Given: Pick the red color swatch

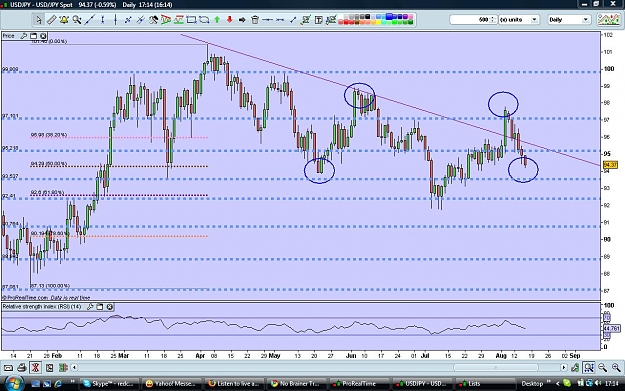Looking at the screenshot, I should 346,22.
